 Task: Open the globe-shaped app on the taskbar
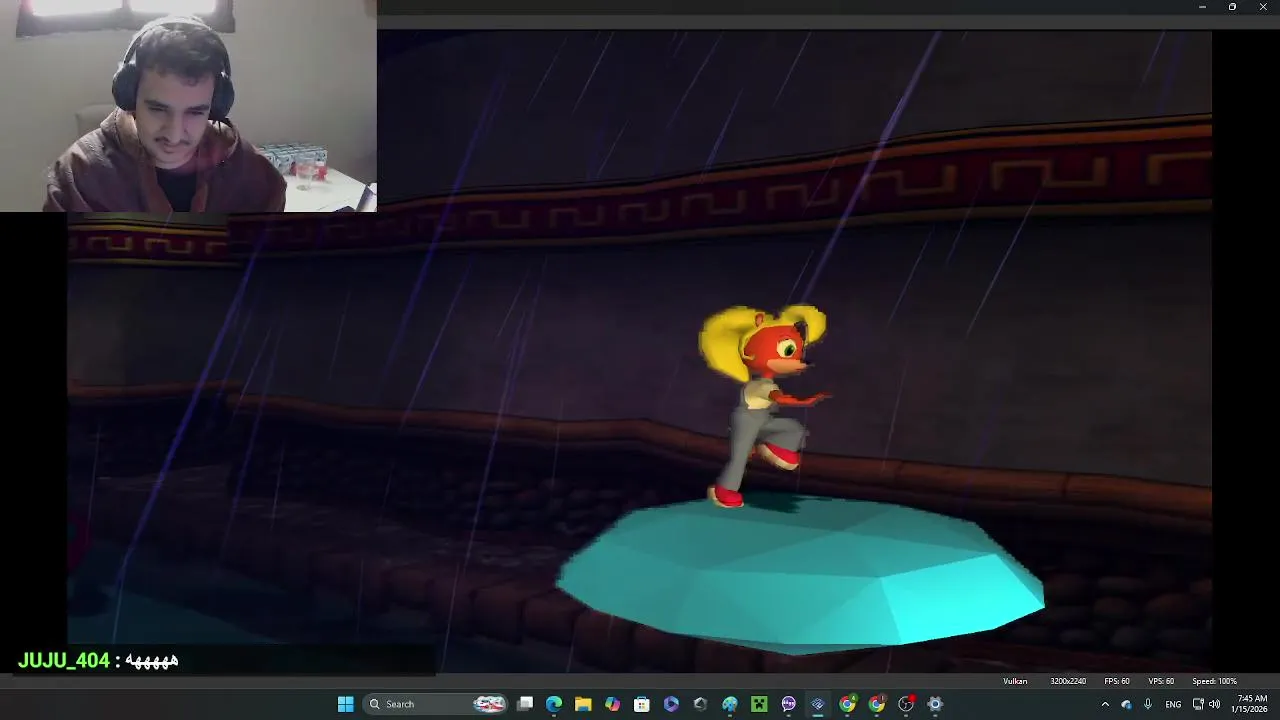point(730,704)
